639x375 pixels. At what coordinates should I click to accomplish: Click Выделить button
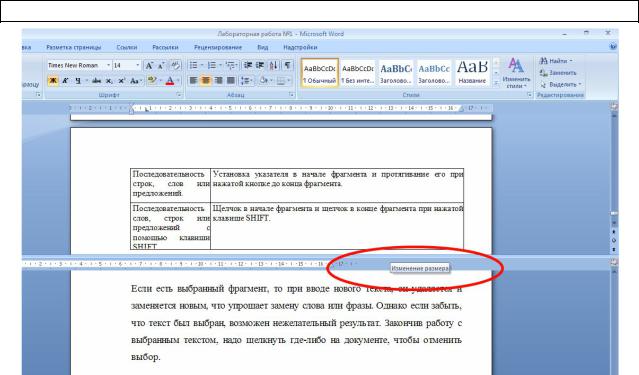tap(560, 84)
